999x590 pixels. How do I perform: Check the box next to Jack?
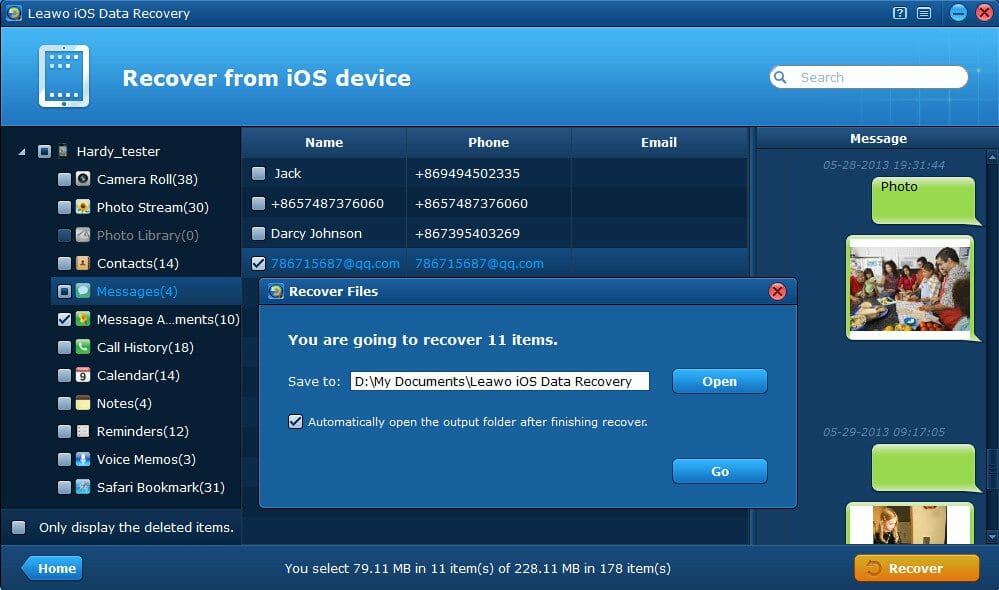pyautogui.click(x=259, y=174)
